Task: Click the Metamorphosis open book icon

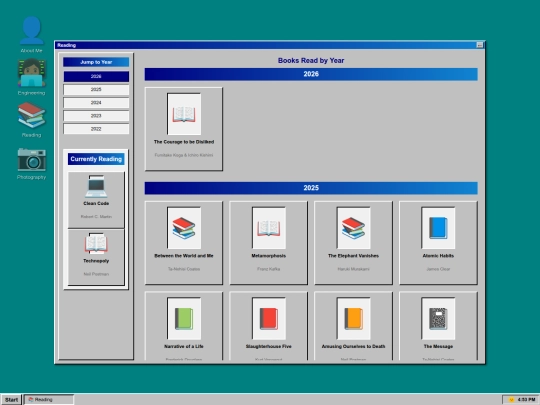Action: [269, 228]
